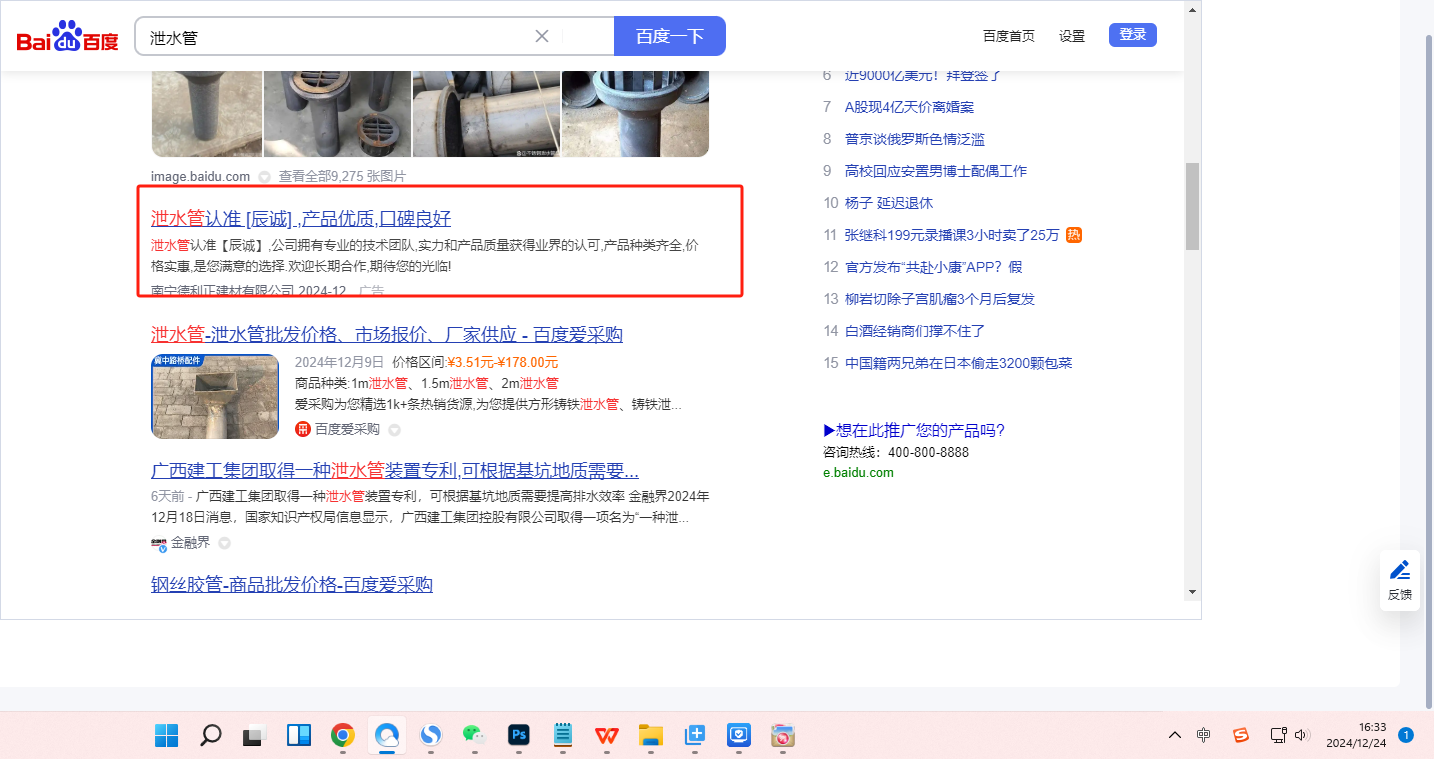1434x759 pixels.
Task: Clear the search box with the X icon
Action: pos(542,36)
